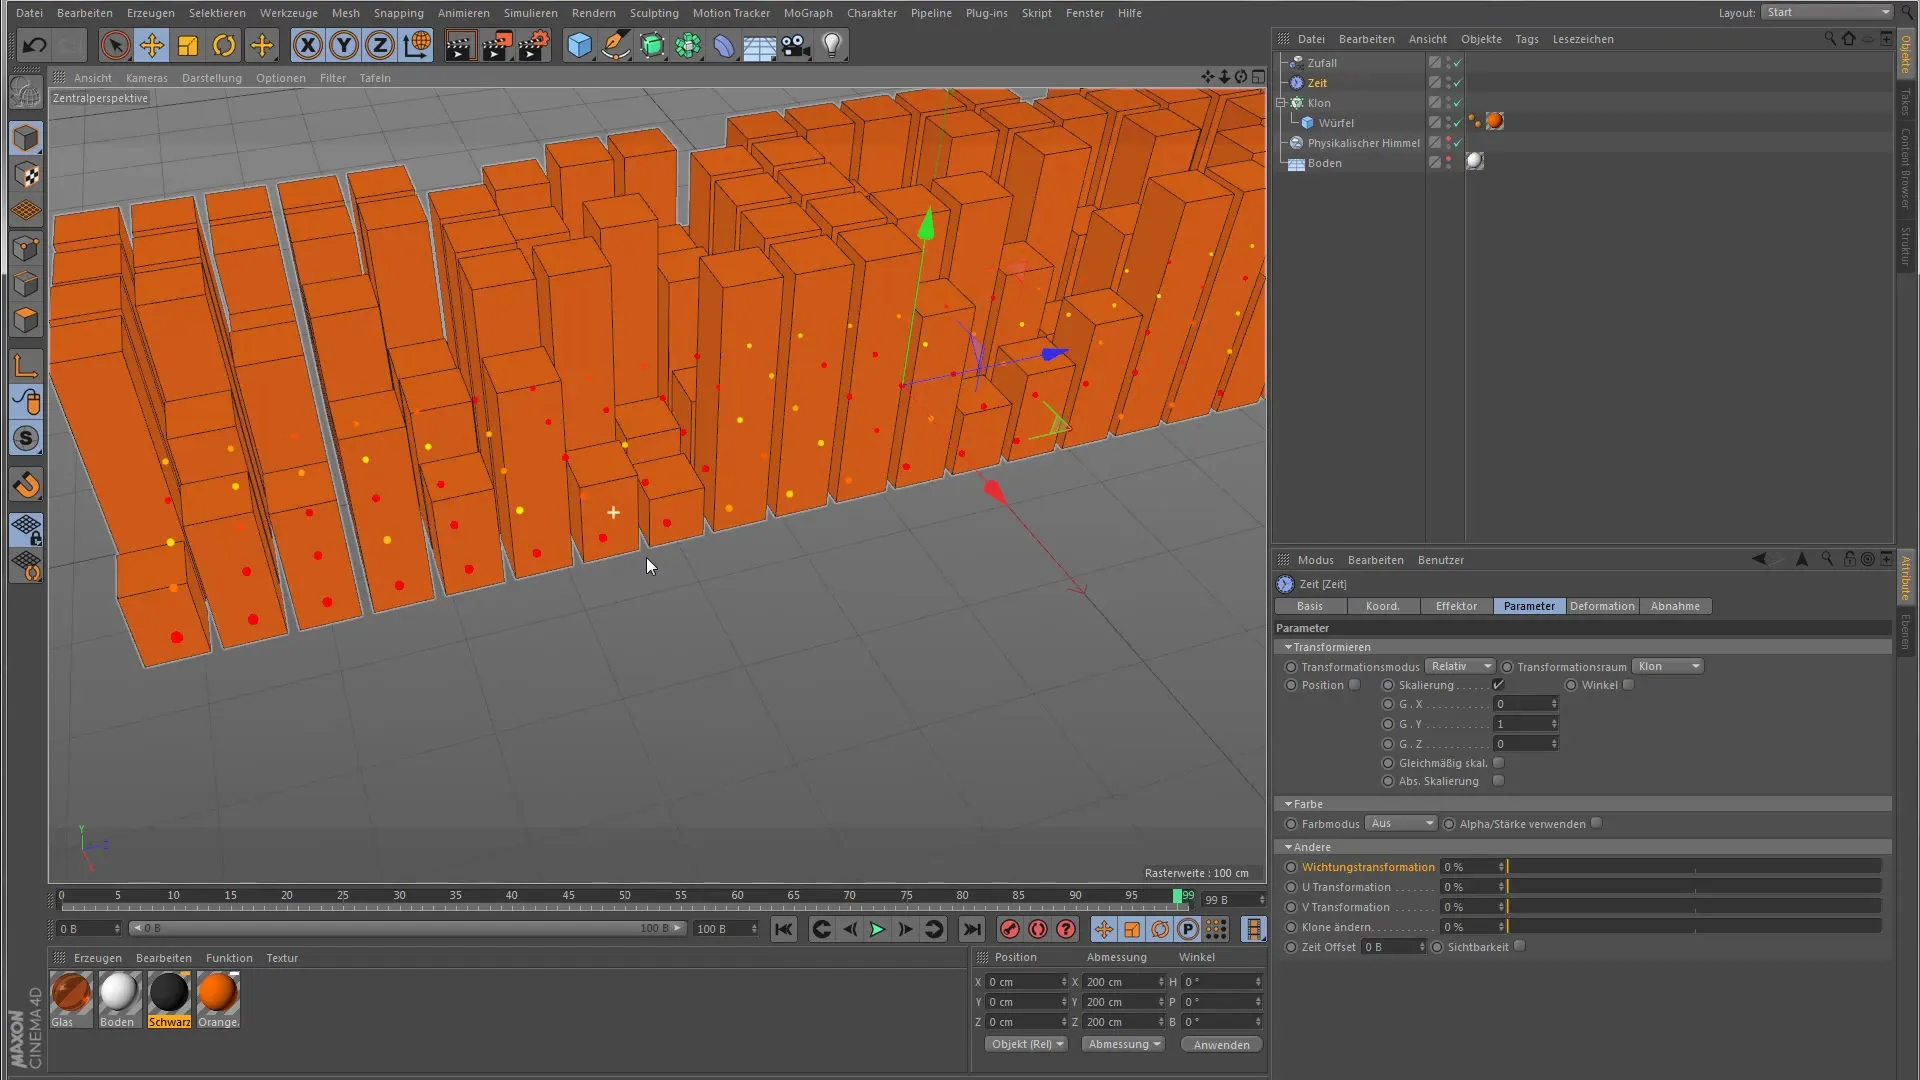
Task: Select the Rotate tool
Action: (224, 45)
